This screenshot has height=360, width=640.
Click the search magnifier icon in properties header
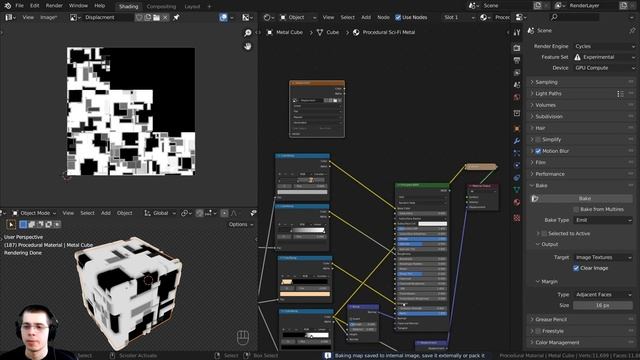coord(554,18)
